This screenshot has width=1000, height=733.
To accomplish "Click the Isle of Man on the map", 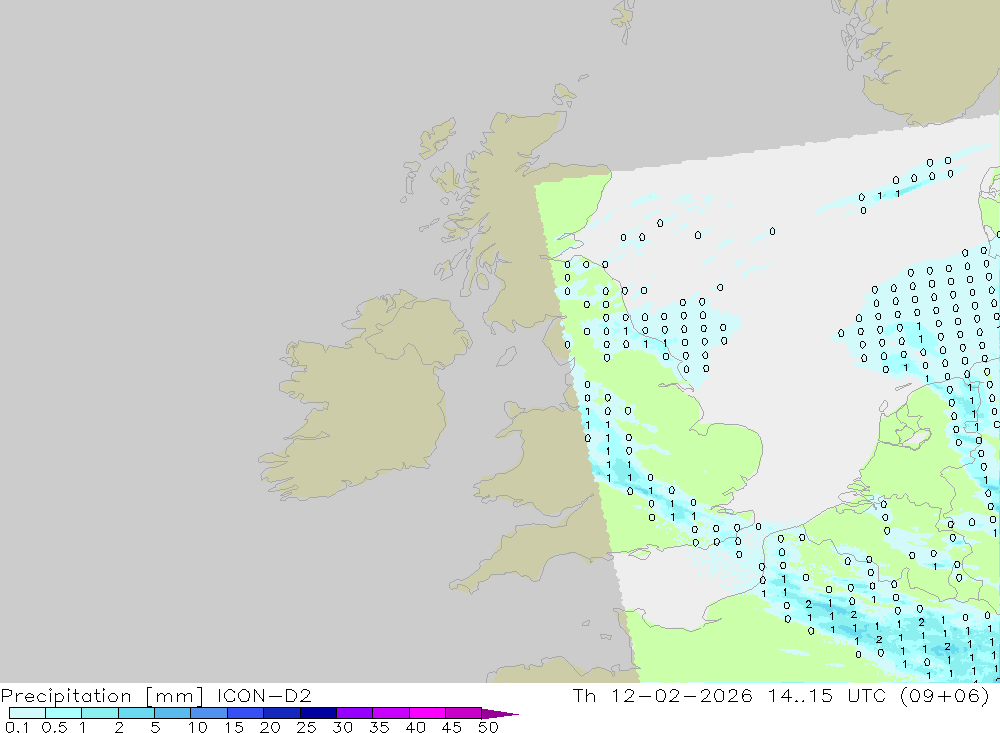I will click(x=506, y=356).
